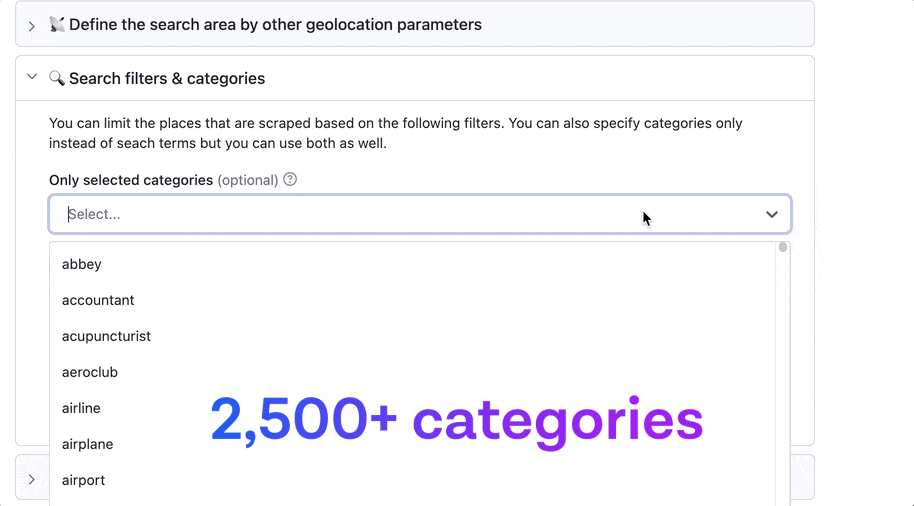Select the airplane category

[87, 444]
